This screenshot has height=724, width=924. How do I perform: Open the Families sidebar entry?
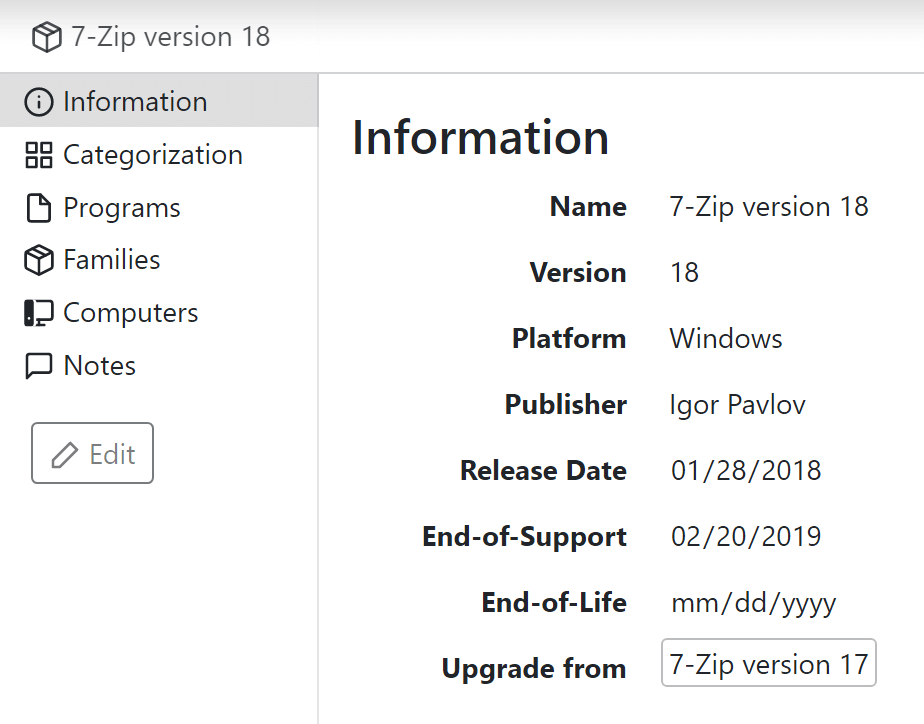pos(111,259)
